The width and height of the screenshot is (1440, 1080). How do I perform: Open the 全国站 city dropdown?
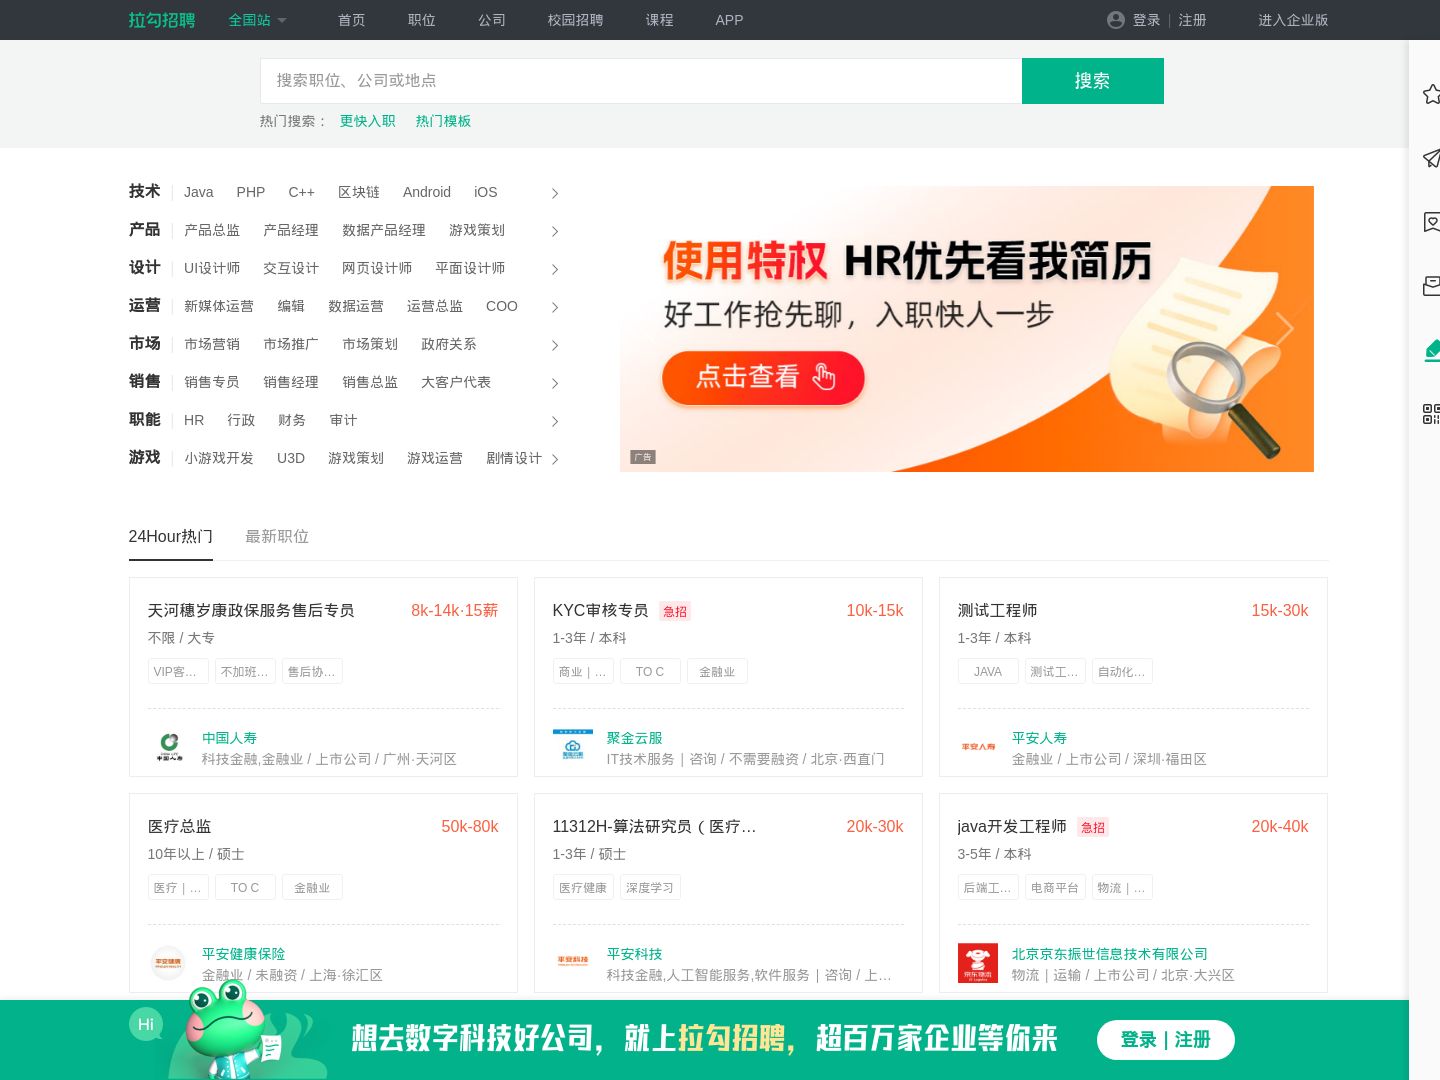click(257, 20)
